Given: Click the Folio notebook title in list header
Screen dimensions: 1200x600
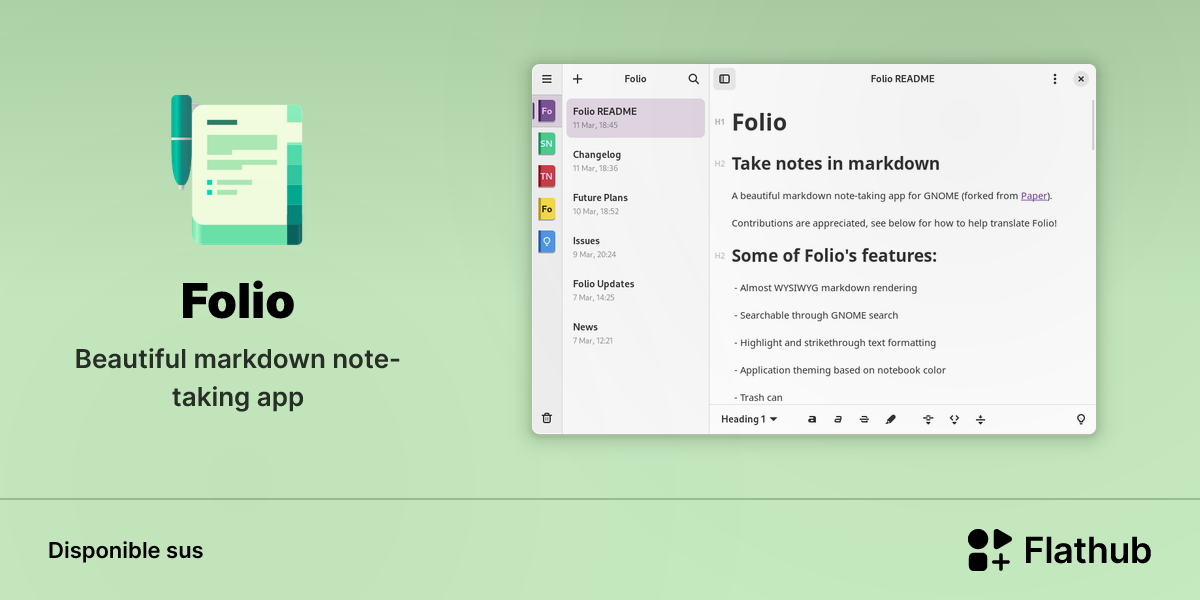Looking at the screenshot, I should coord(635,79).
